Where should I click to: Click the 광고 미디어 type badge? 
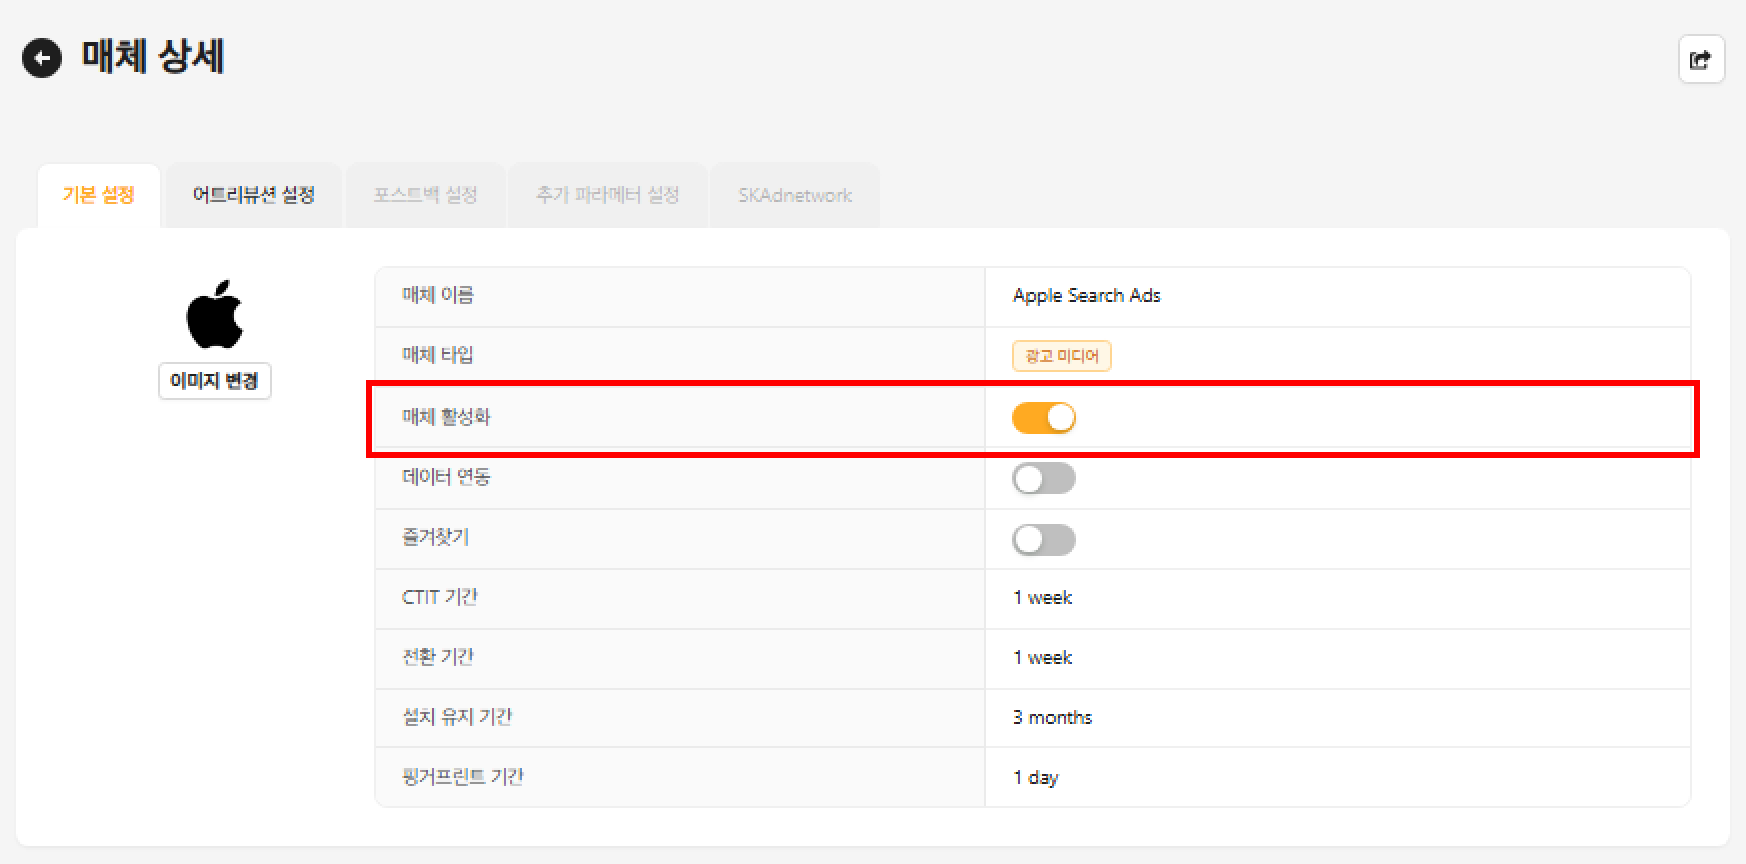pos(1061,356)
